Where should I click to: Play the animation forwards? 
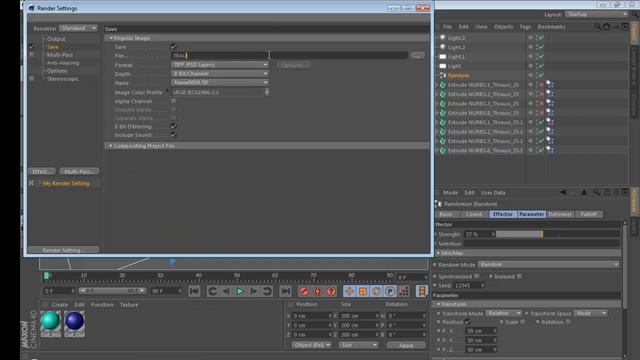click(240, 291)
